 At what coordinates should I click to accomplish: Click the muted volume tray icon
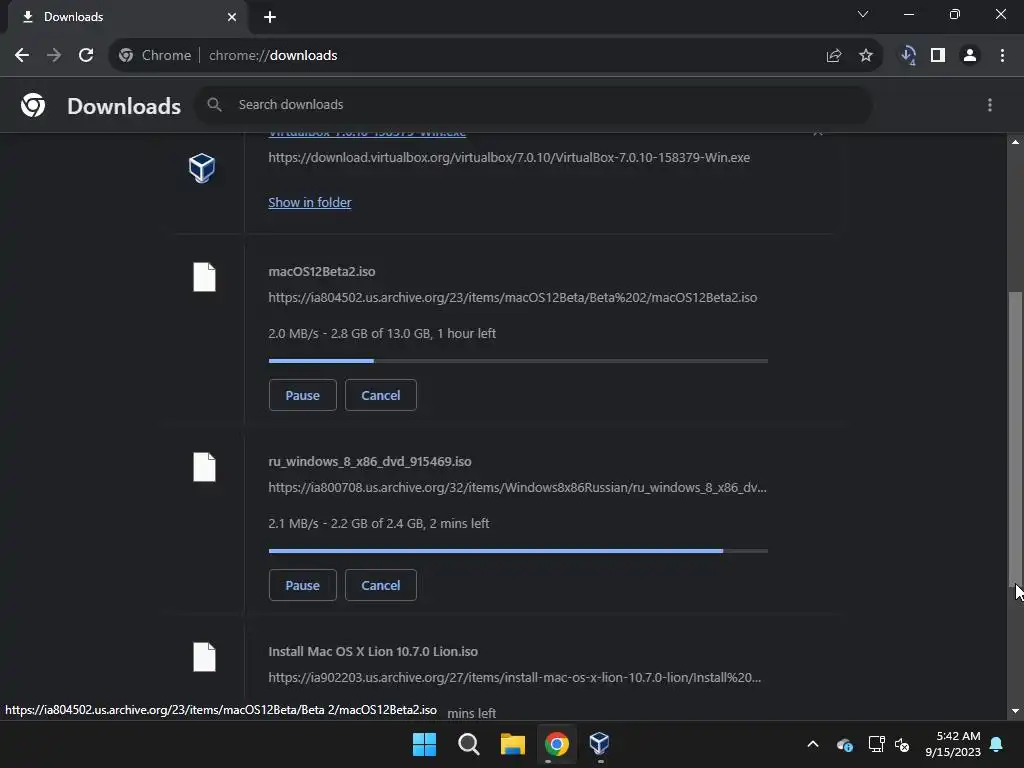pos(902,744)
